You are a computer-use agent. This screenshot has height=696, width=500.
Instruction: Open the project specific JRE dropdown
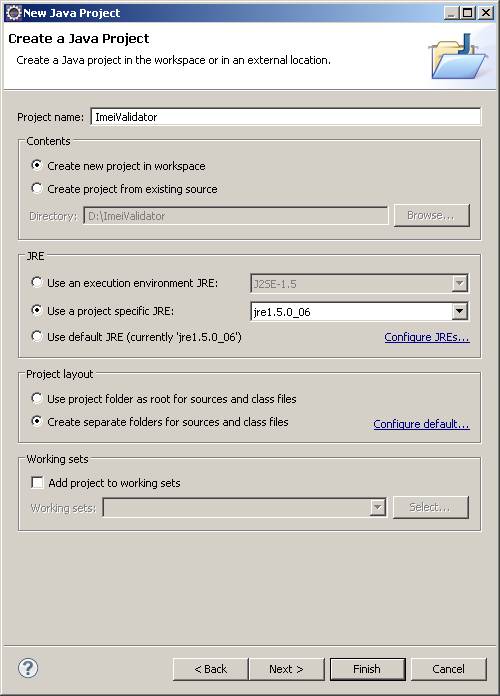click(x=460, y=311)
